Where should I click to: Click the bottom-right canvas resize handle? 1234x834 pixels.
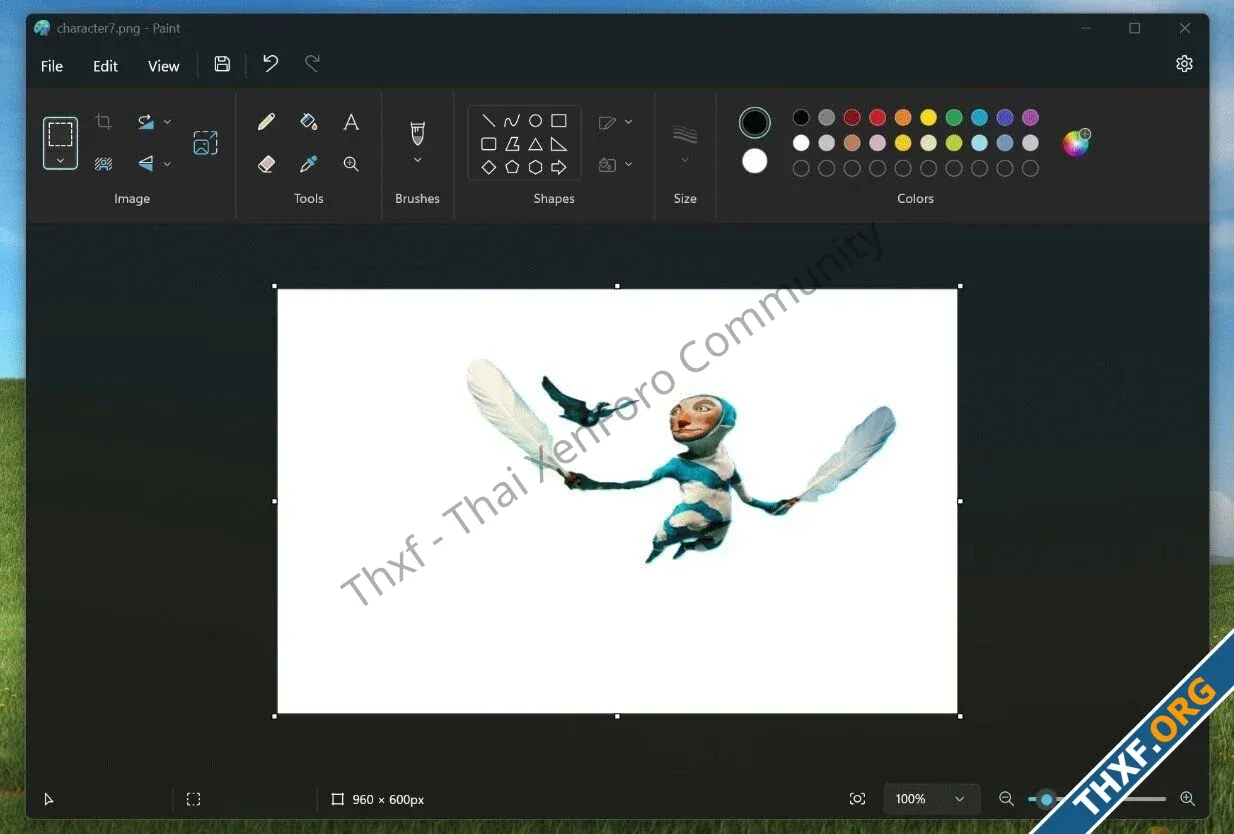tap(960, 716)
